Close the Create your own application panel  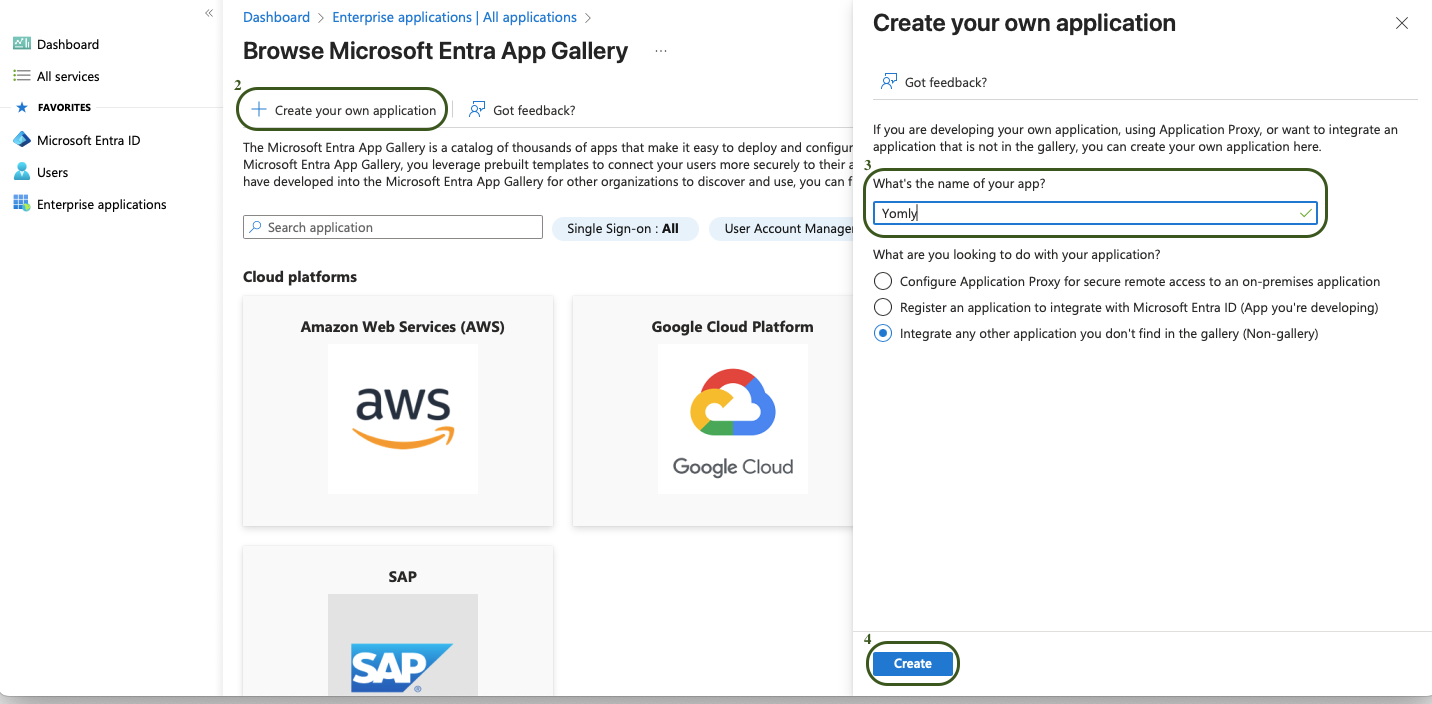(1402, 23)
